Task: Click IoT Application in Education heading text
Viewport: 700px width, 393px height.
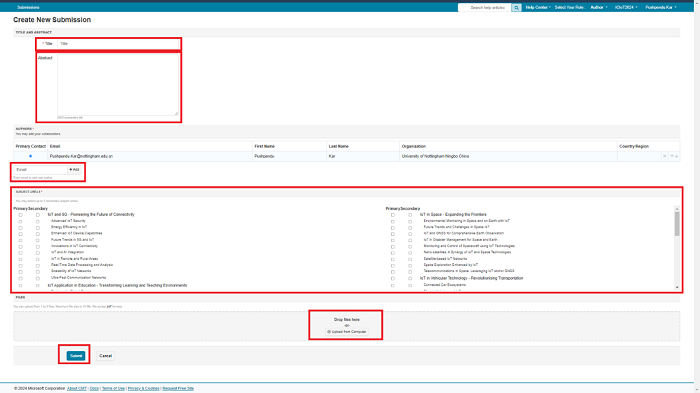Action: coord(117,285)
